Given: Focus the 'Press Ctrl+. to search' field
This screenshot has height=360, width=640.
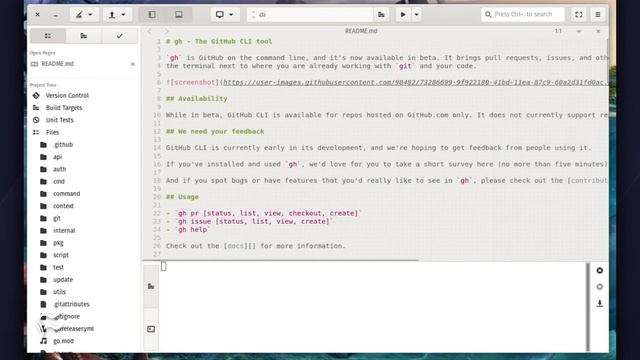Looking at the screenshot, I should pos(523,14).
